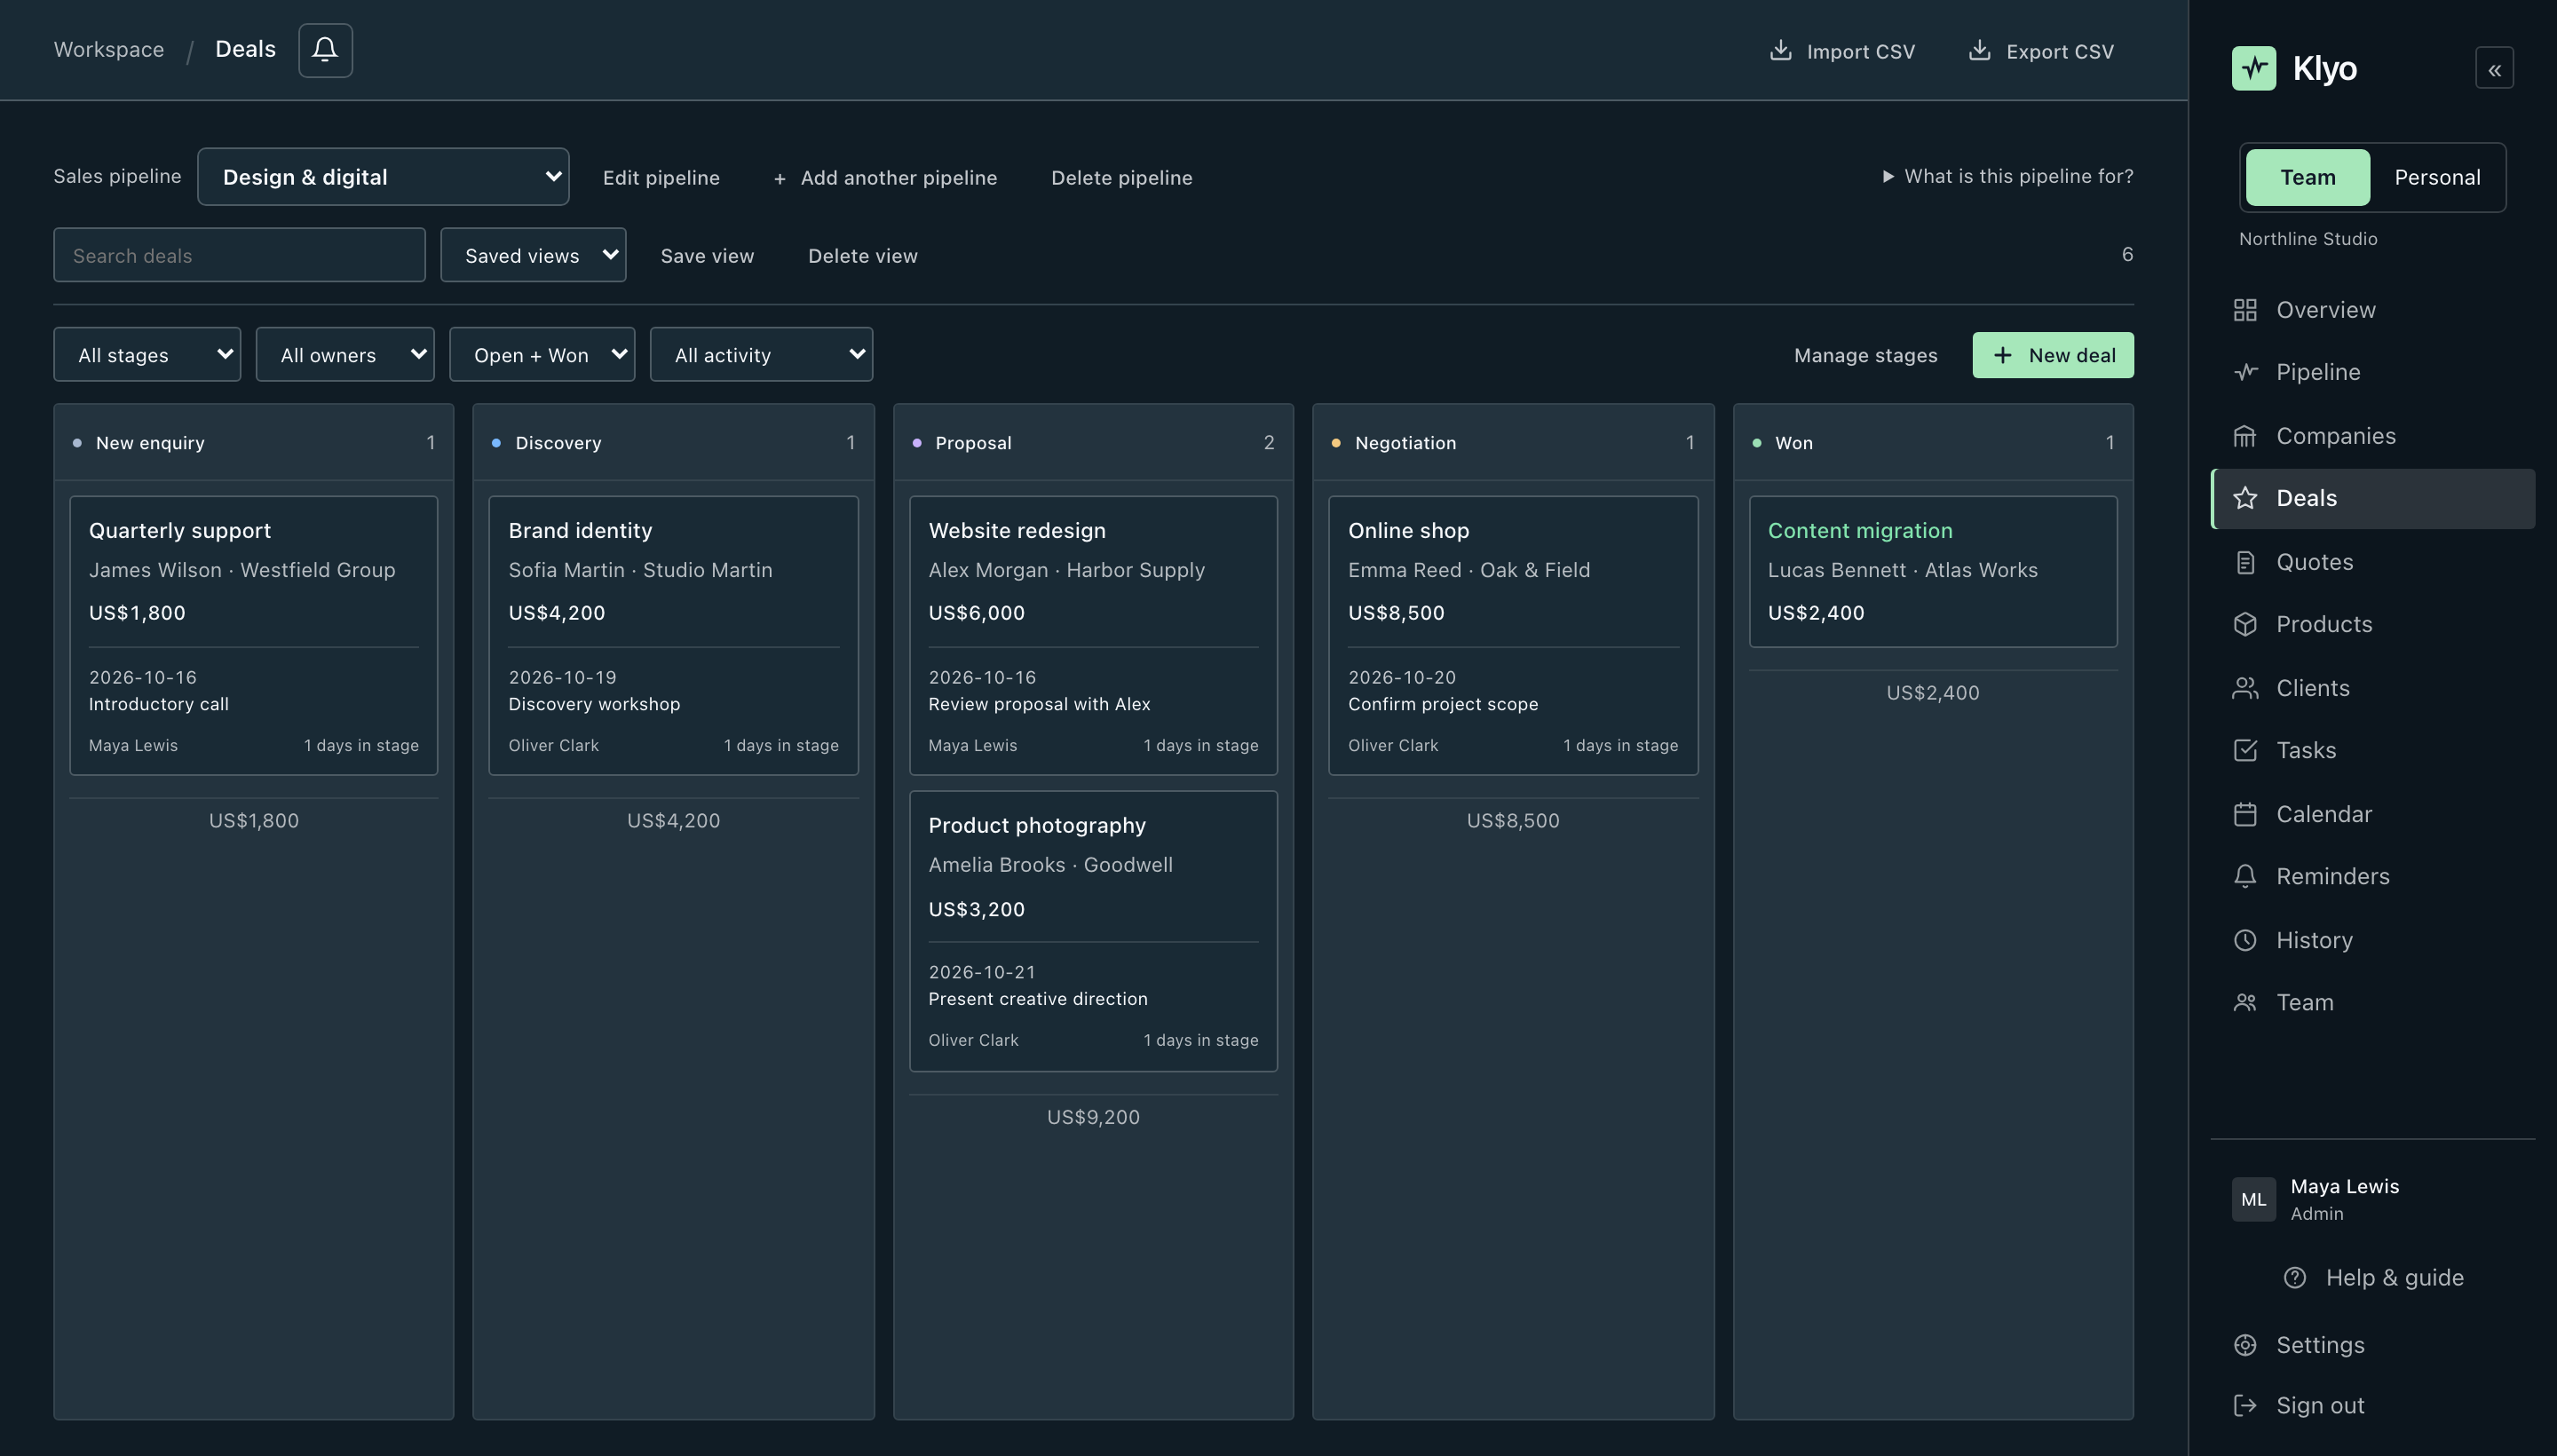Open the Brand identity deal card
The image size is (2557, 1456).
point(673,635)
